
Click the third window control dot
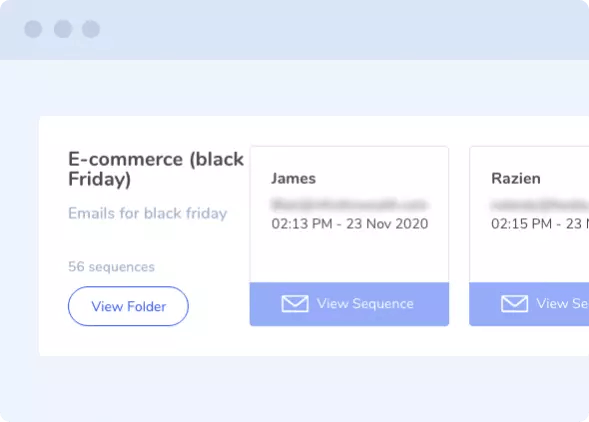coord(91,29)
